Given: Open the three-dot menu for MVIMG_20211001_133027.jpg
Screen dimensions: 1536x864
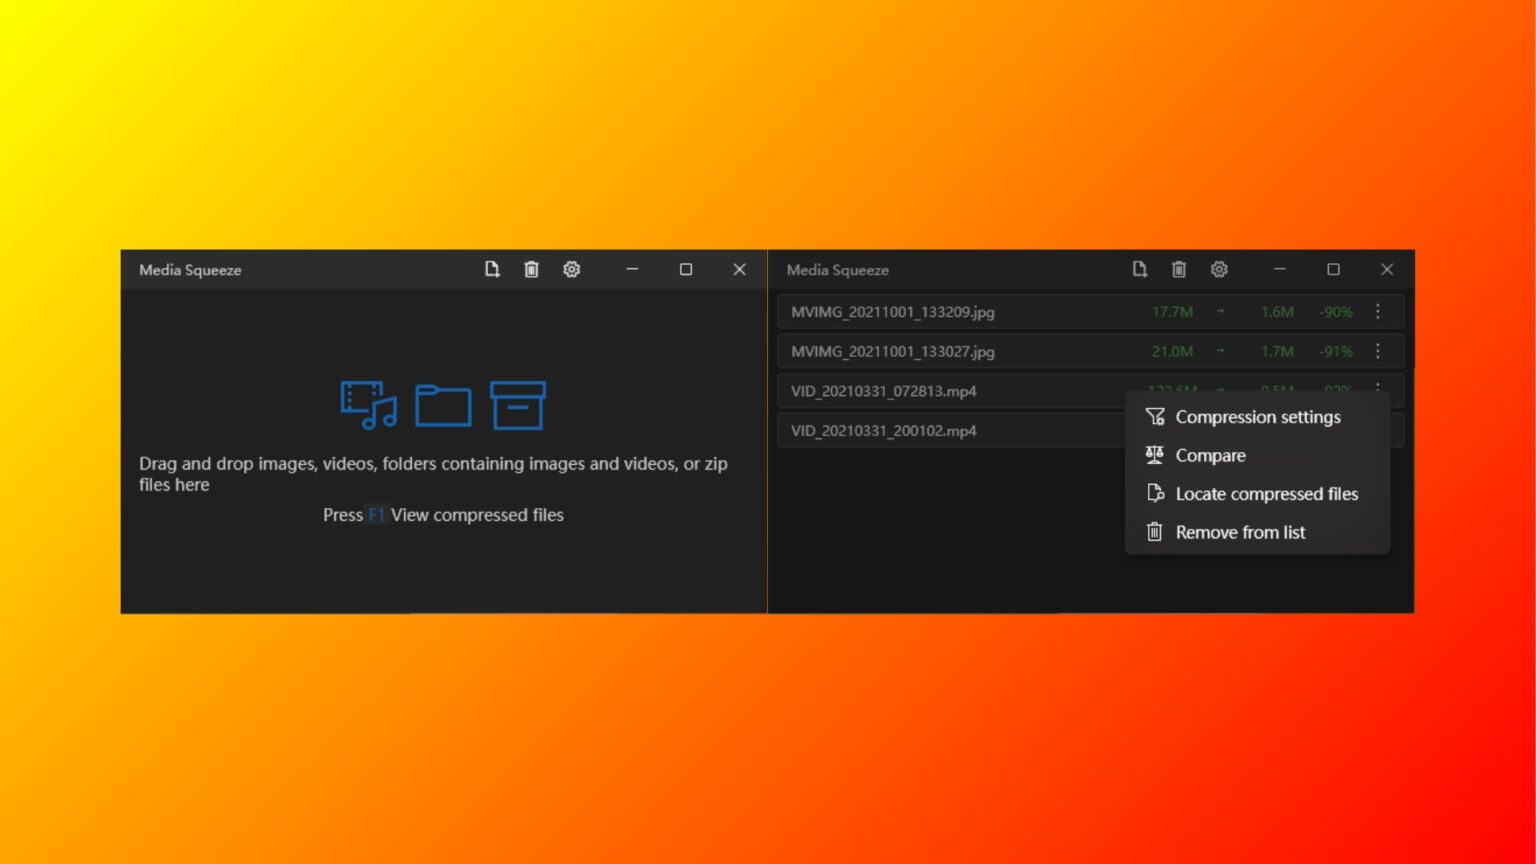Looking at the screenshot, I should pyautogui.click(x=1377, y=351).
